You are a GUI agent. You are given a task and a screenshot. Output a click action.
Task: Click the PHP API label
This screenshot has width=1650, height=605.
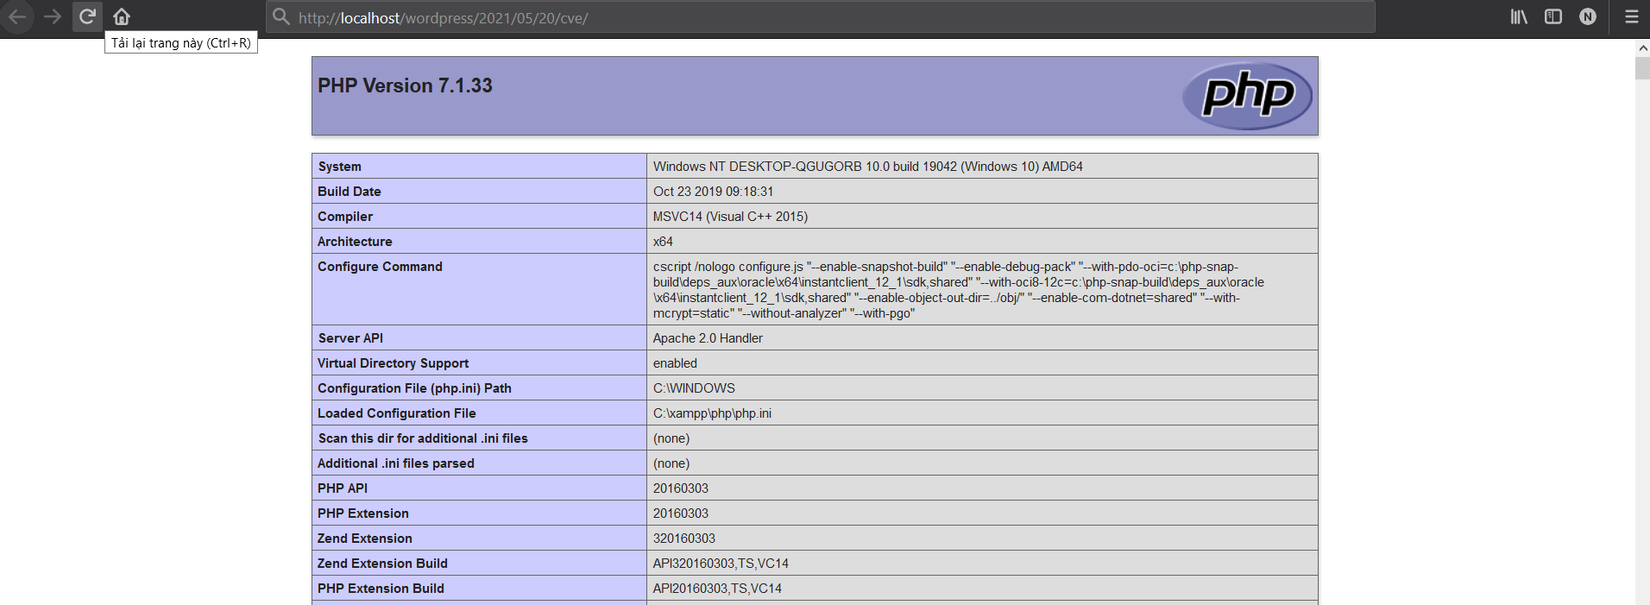343,489
